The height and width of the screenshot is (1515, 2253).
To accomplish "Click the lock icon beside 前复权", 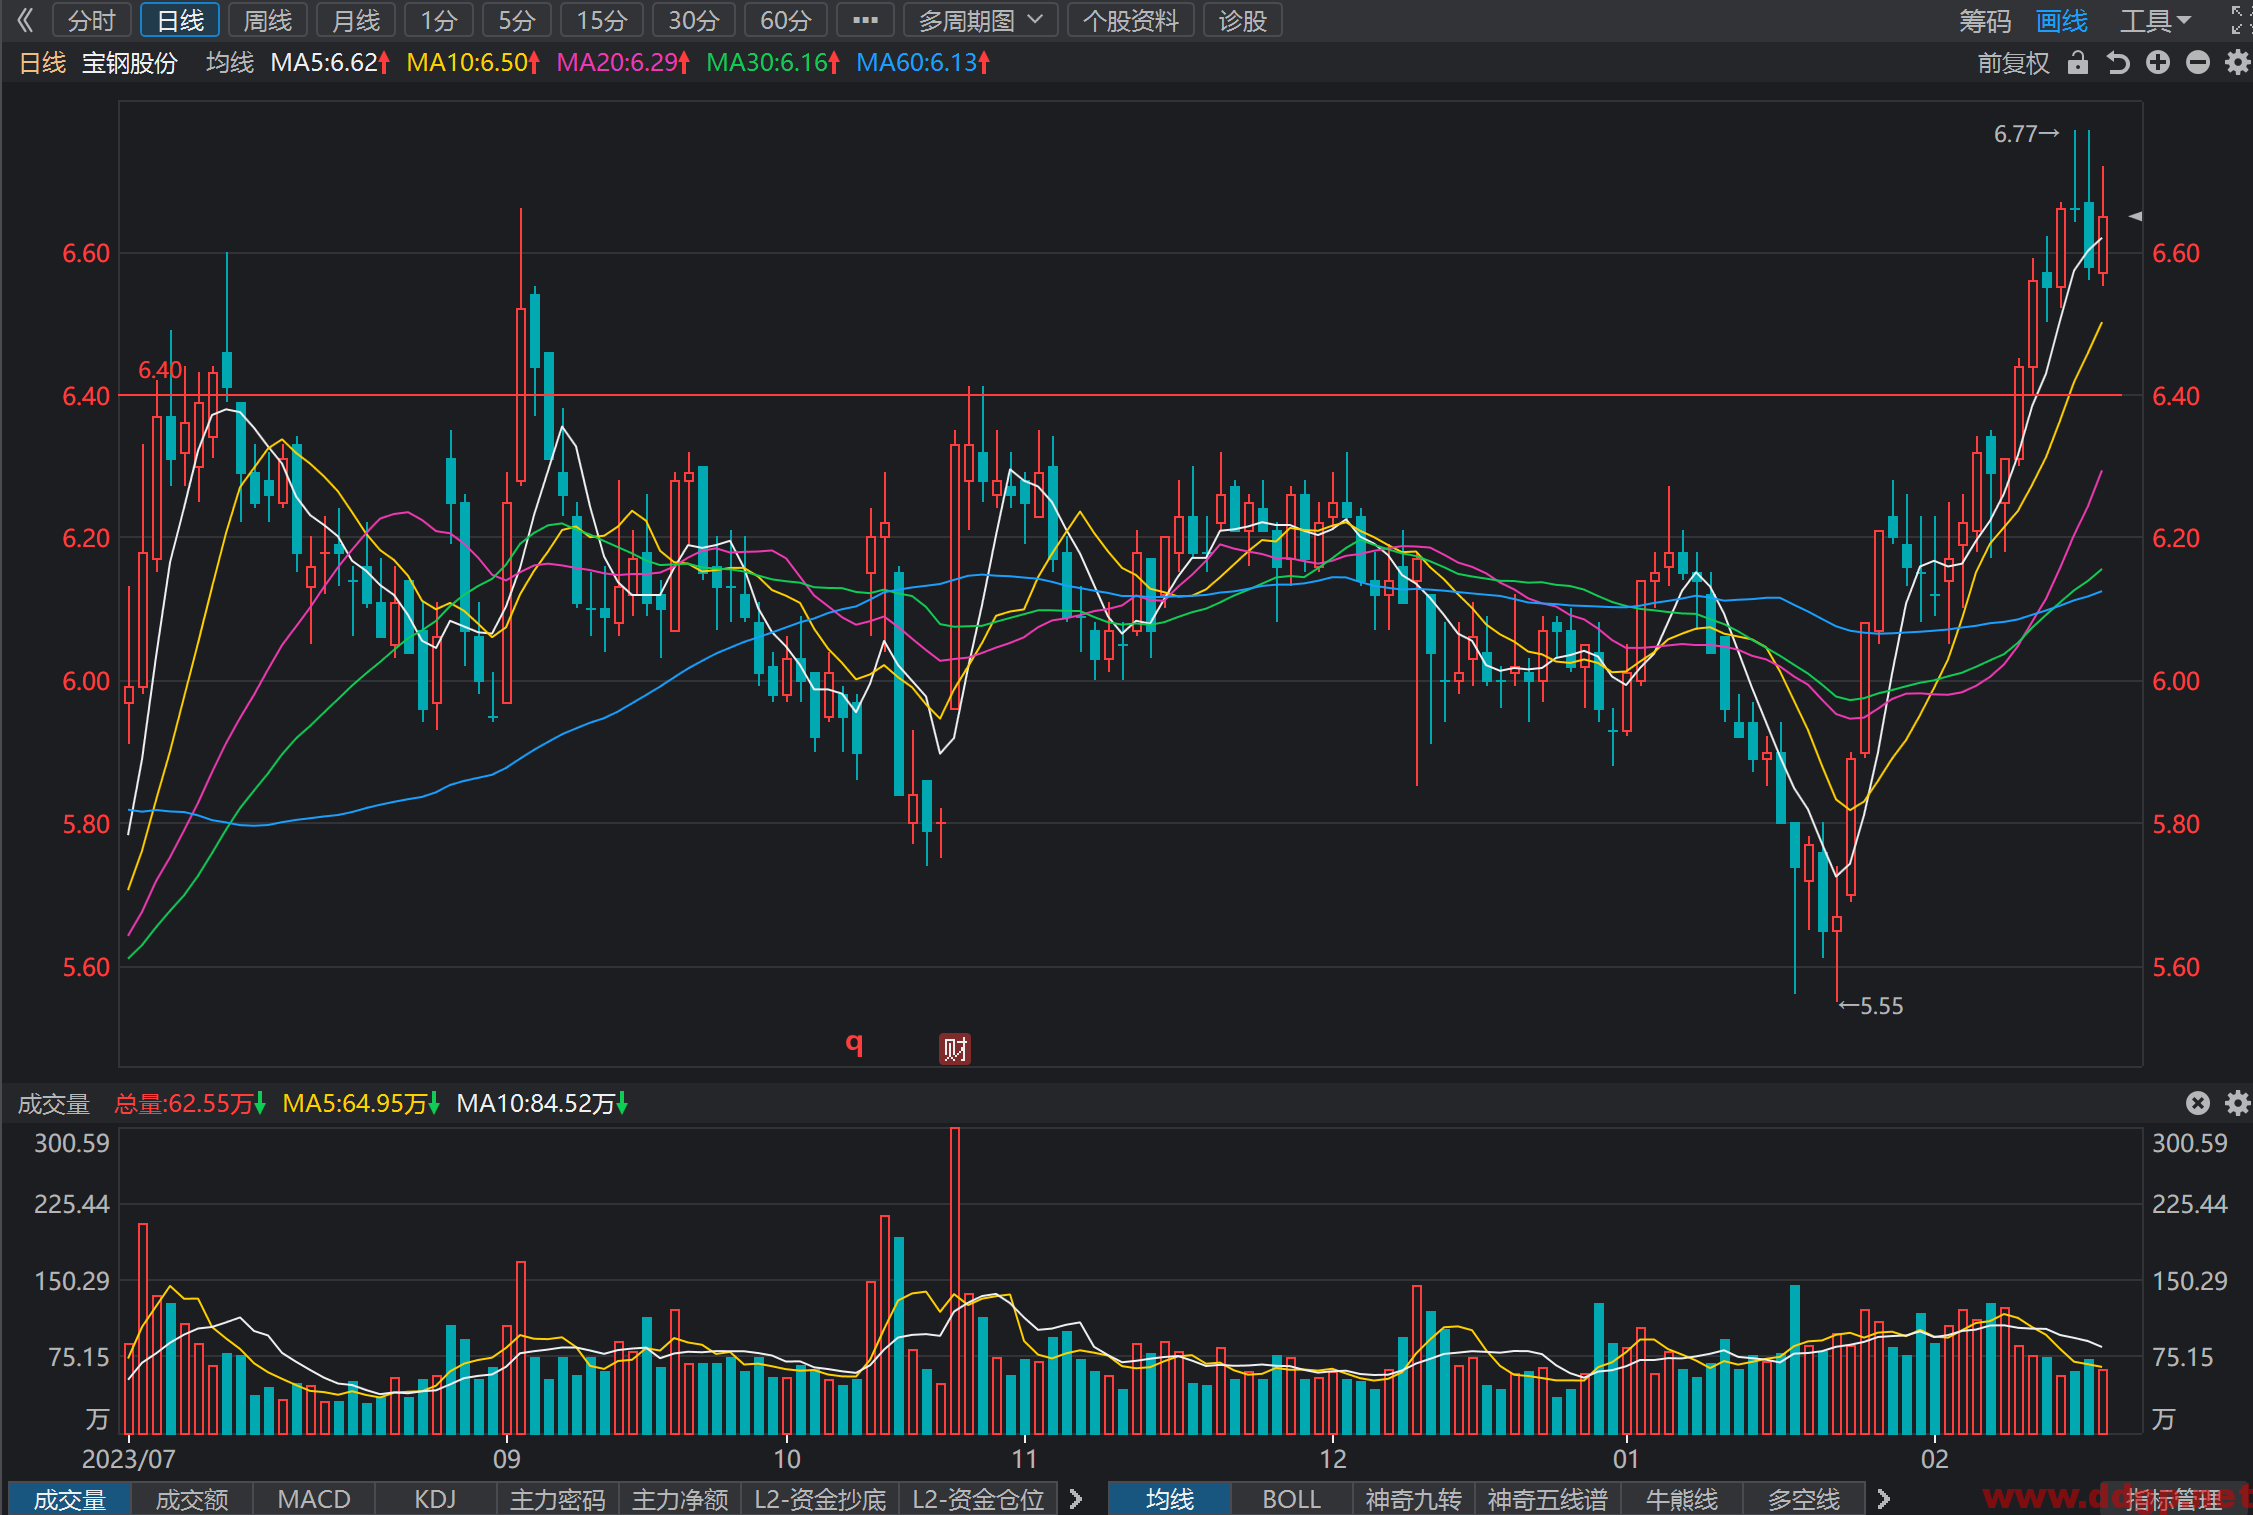I will 2078,63.
